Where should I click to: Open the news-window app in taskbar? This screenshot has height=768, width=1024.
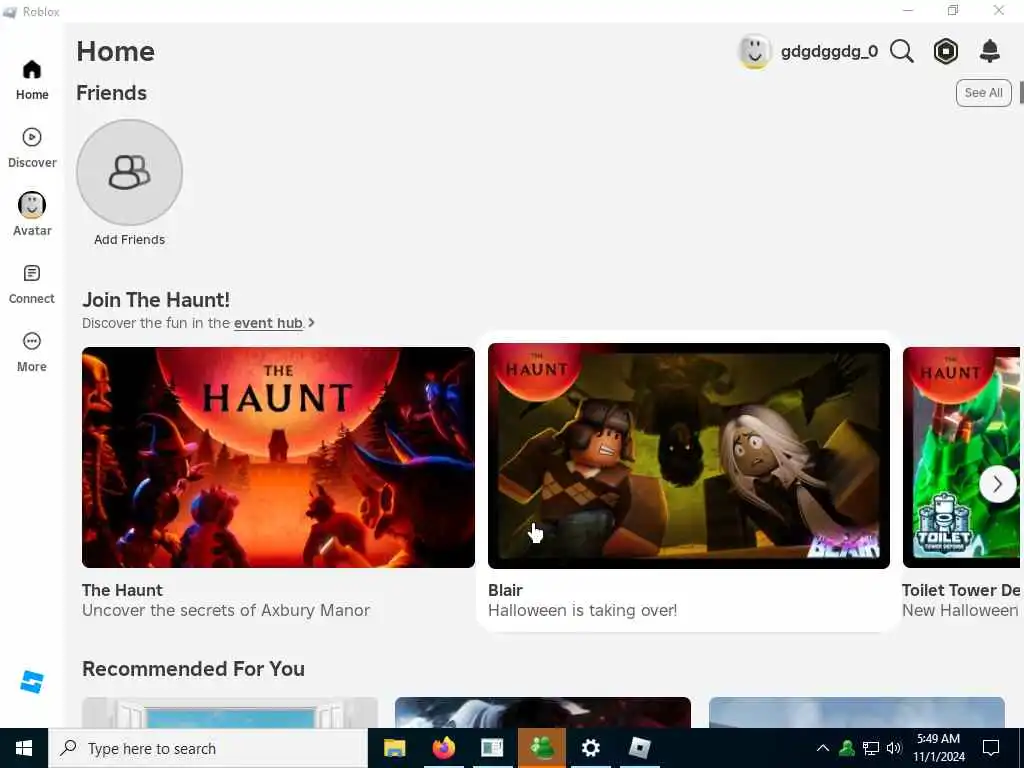coord(492,748)
